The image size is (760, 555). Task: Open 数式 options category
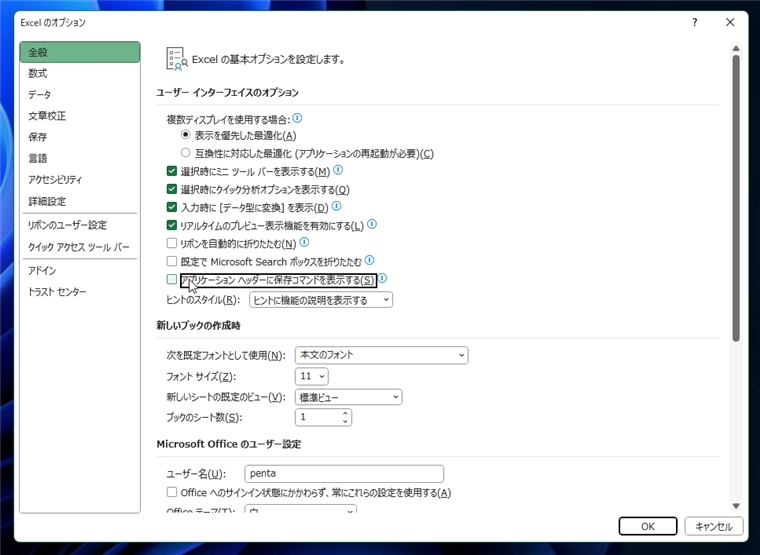coord(80,73)
